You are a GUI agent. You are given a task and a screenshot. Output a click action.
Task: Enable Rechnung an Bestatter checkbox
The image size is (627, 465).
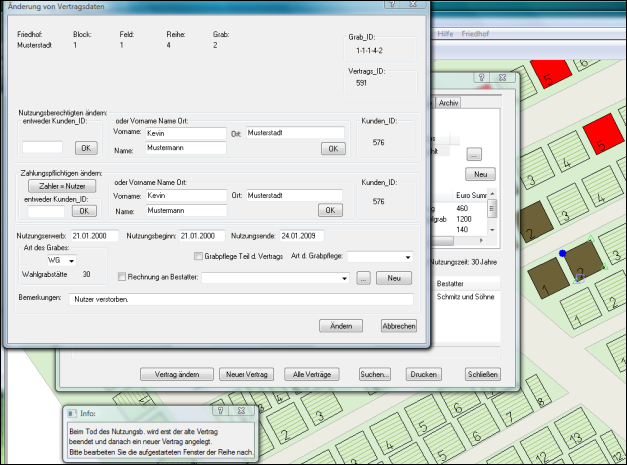[x=122, y=277]
